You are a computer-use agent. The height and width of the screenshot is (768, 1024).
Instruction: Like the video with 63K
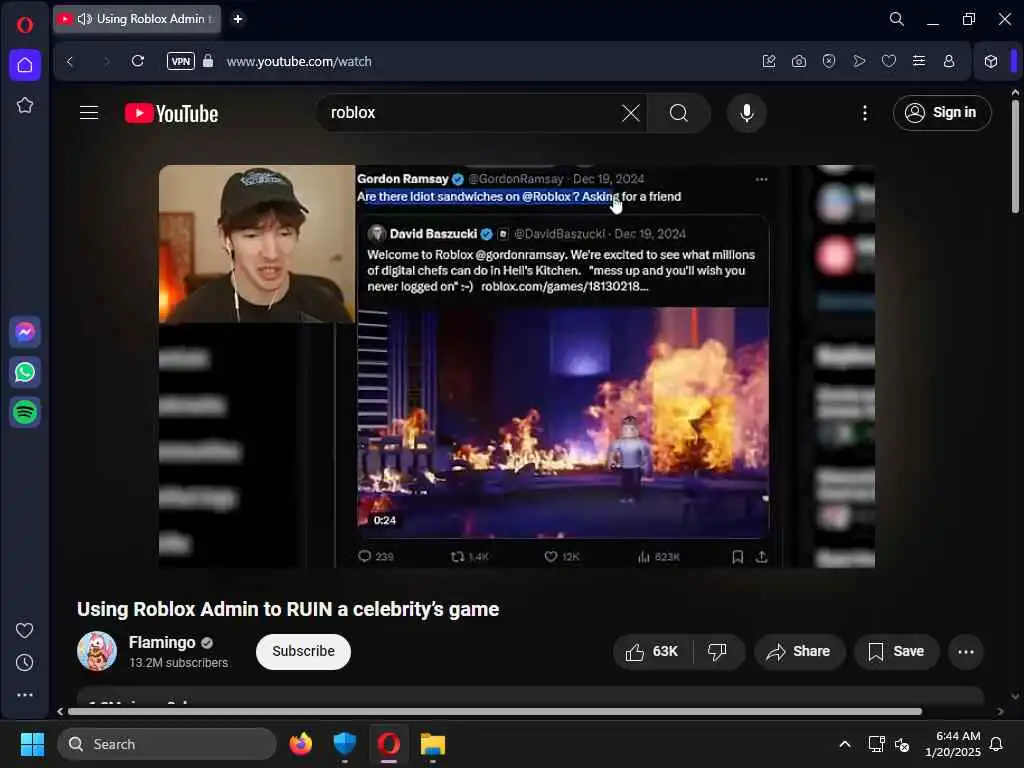coord(652,652)
